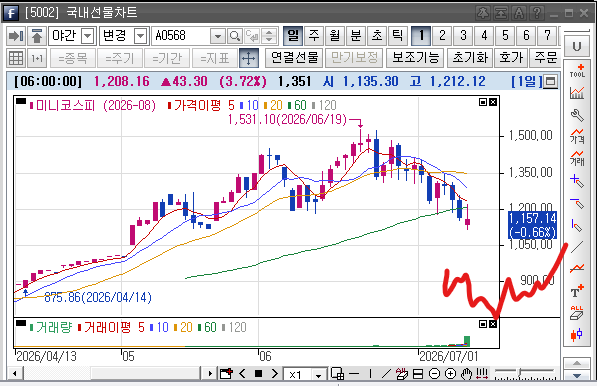The image size is (597, 386).
Task: Click the A0568 symbol input field
Action: click(x=181, y=36)
